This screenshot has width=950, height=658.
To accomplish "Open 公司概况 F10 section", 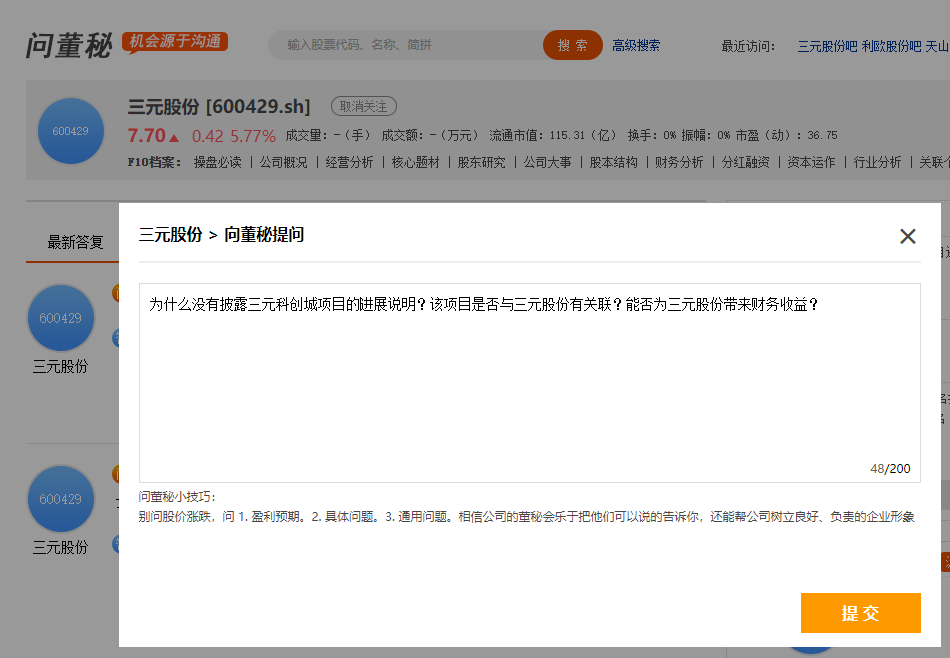I will 283,162.
